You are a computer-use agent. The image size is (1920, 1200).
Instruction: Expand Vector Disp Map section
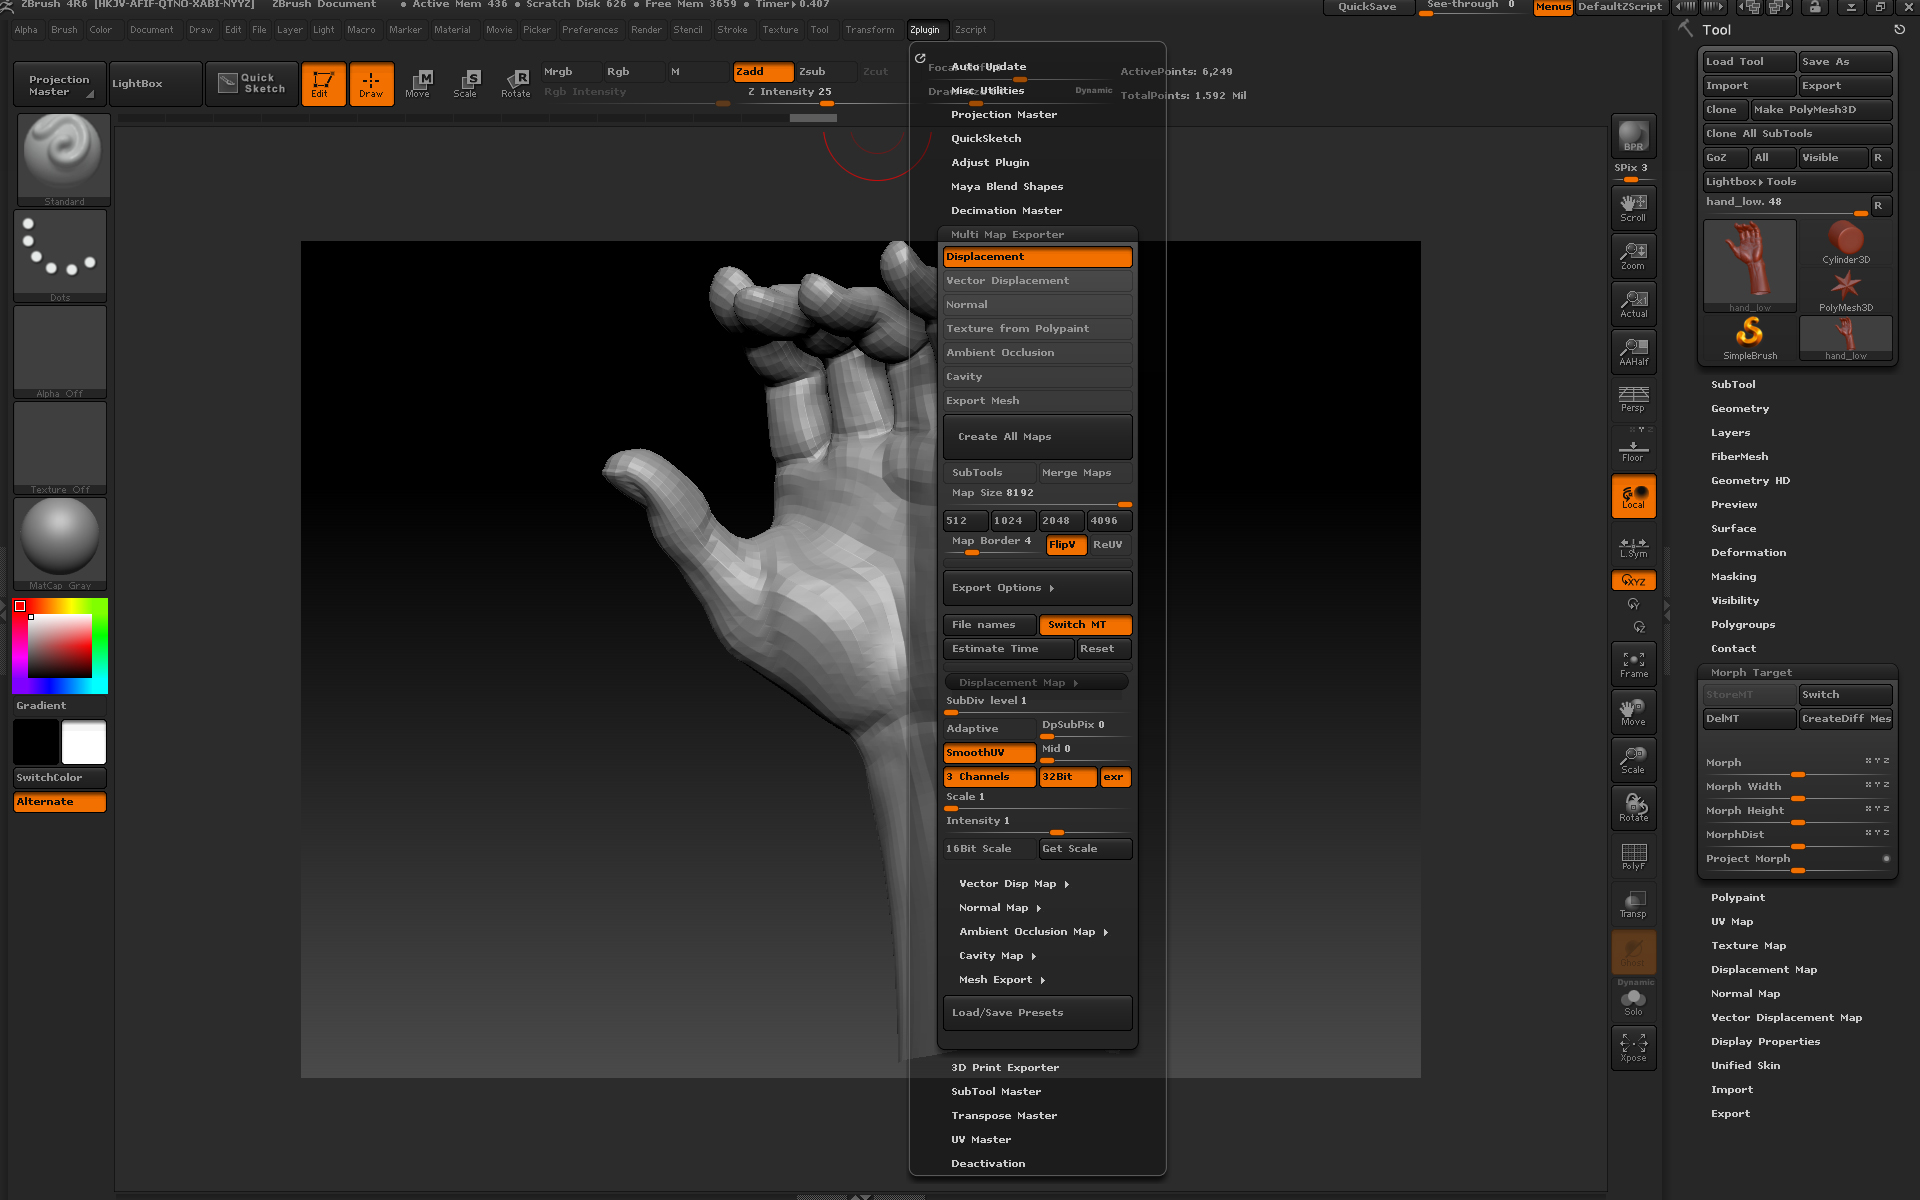[1014, 884]
